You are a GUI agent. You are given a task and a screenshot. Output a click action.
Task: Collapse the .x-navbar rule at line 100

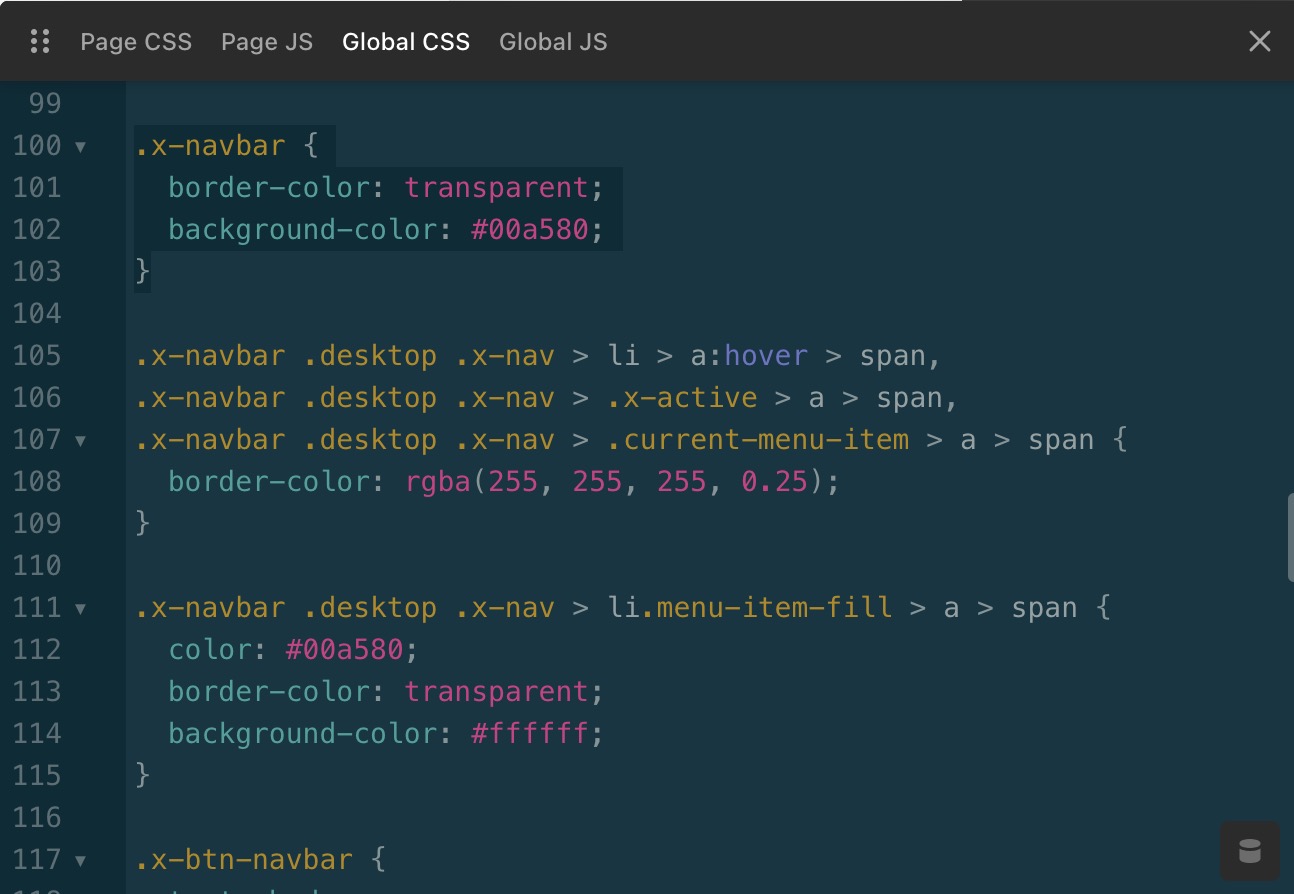coord(80,147)
